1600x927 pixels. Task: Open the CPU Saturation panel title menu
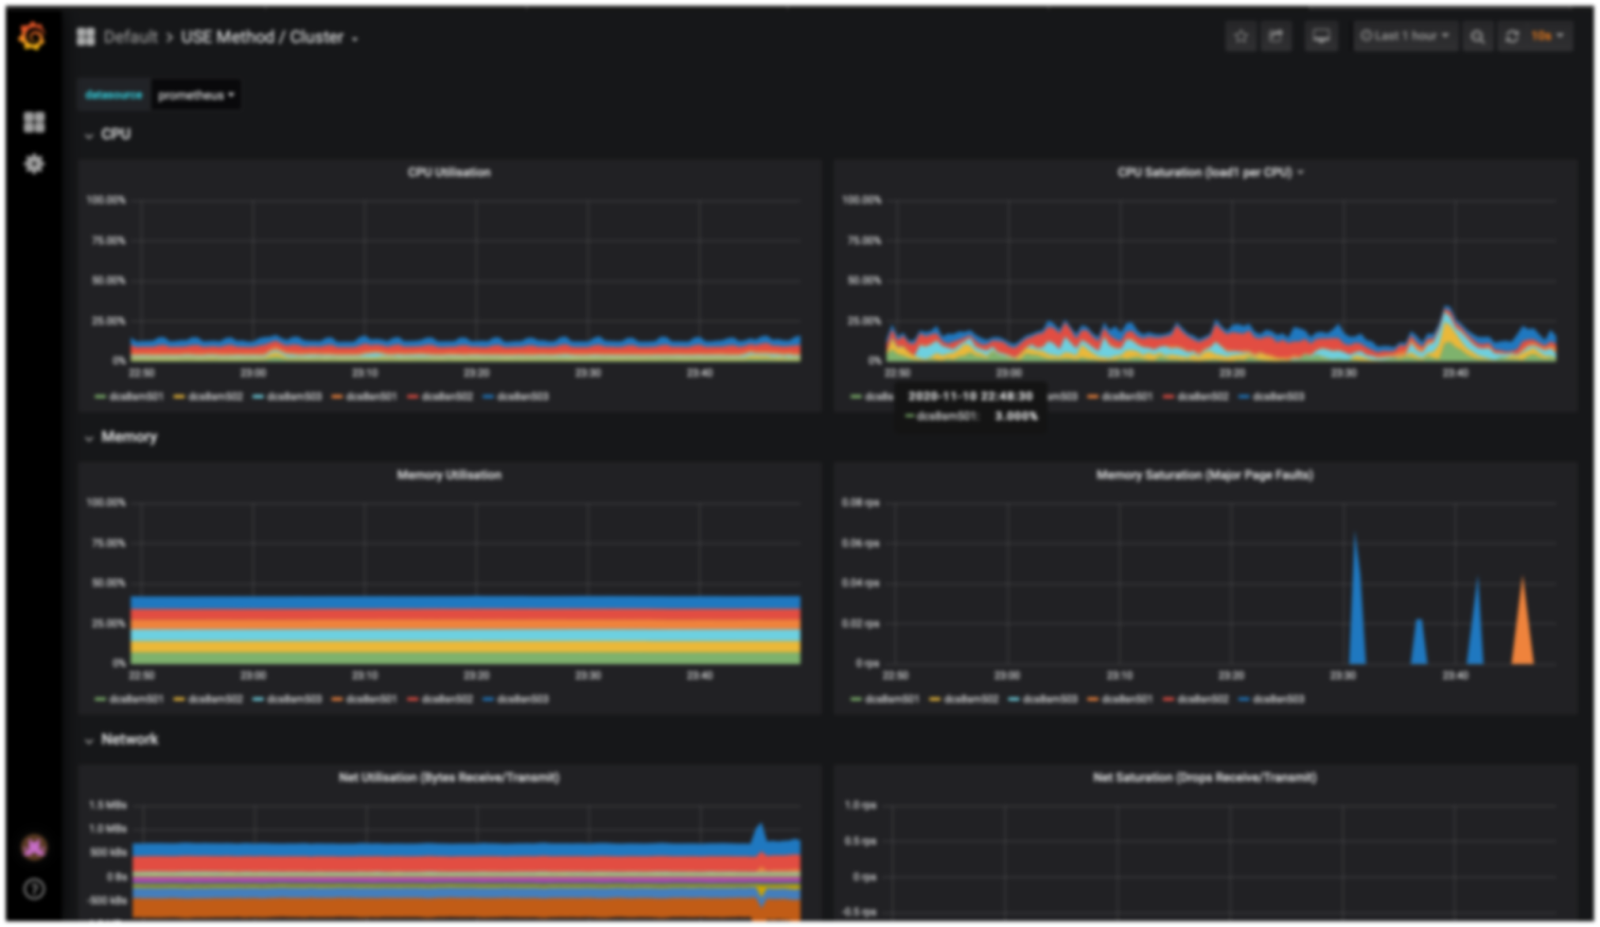[x=1209, y=173]
